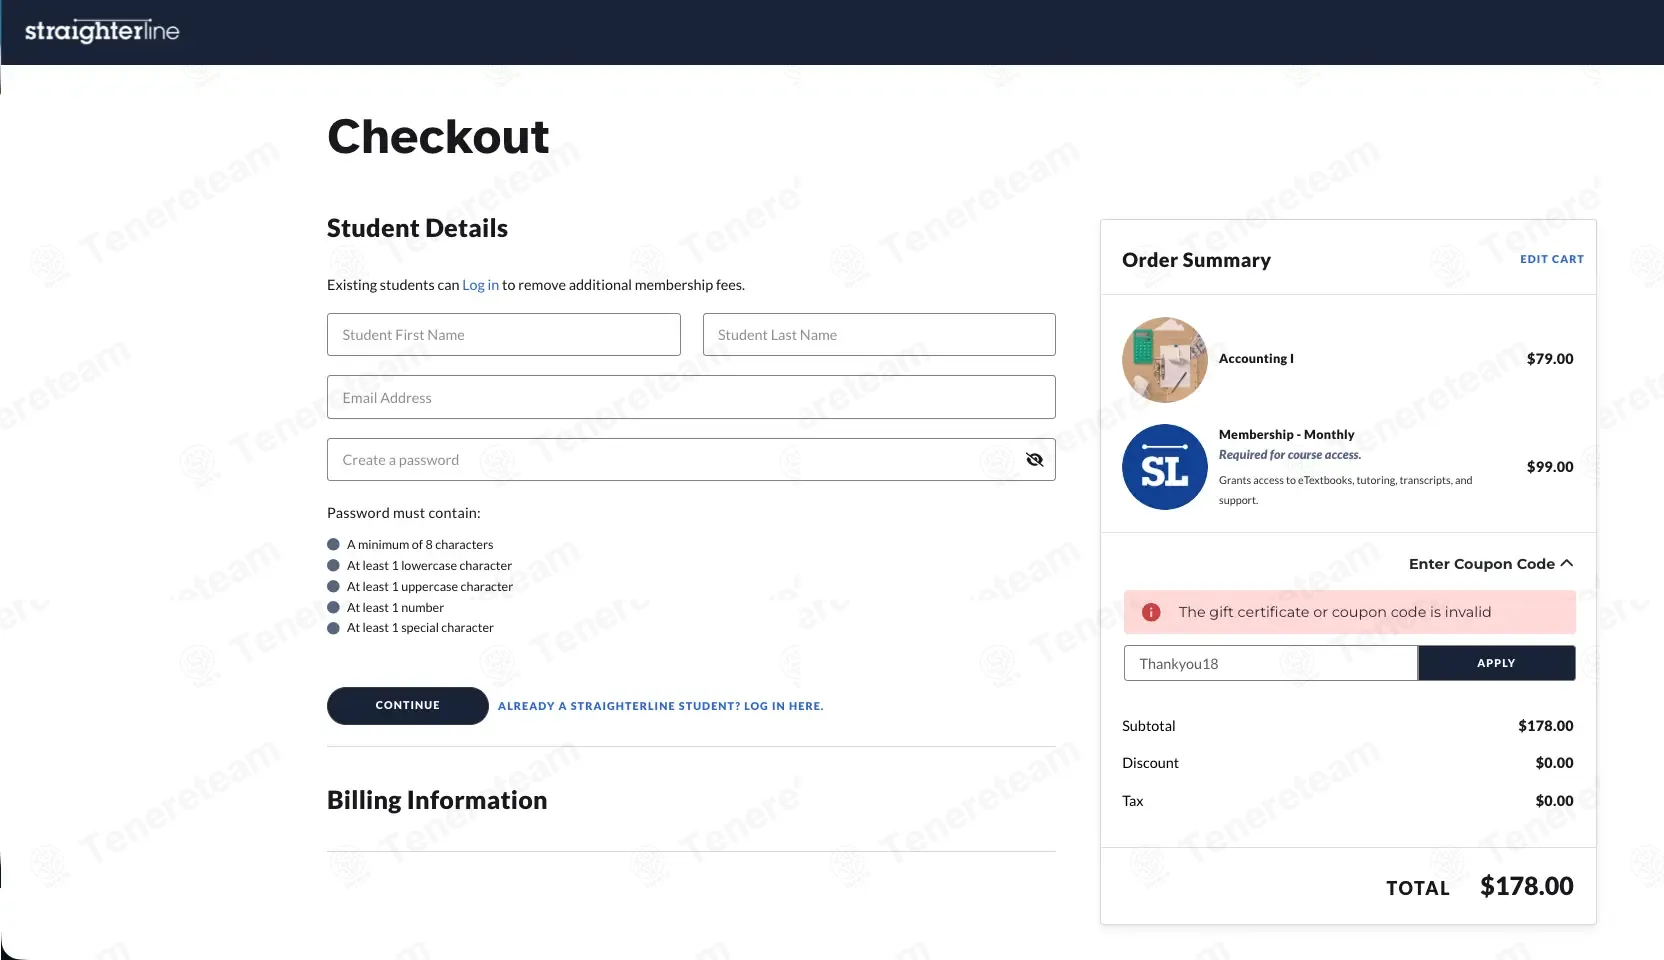The image size is (1664, 960).
Task: Open Edit Cart link
Action: coord(1552,259)
